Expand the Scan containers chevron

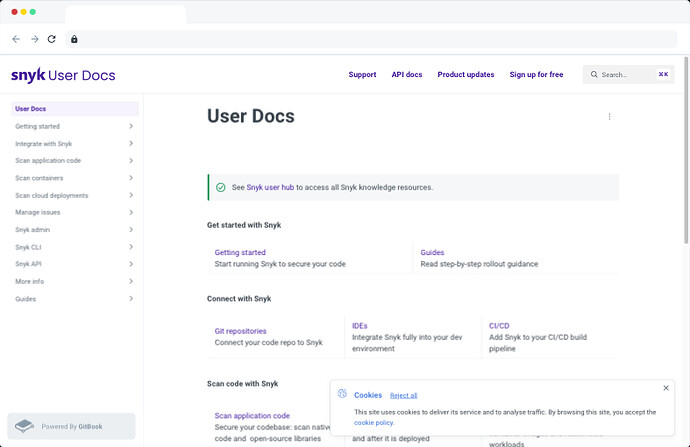[x=131, y=178]
